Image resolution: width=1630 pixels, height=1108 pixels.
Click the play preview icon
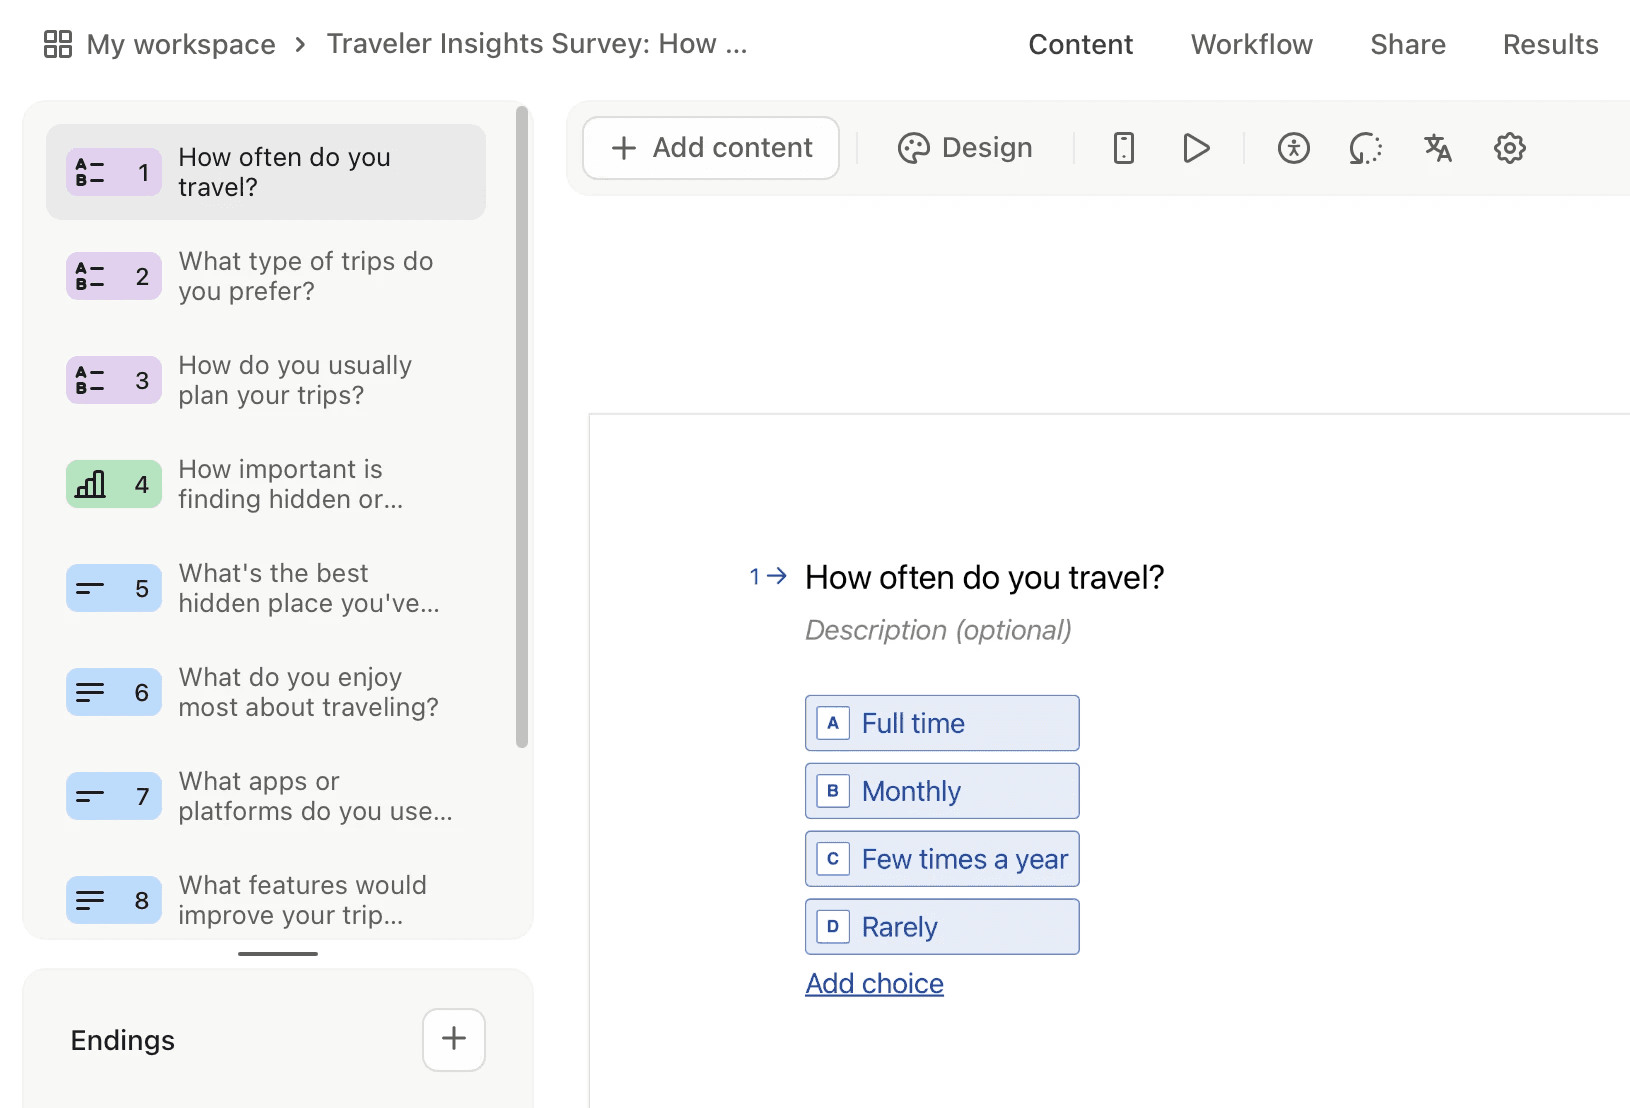[x=1196, y=148]
